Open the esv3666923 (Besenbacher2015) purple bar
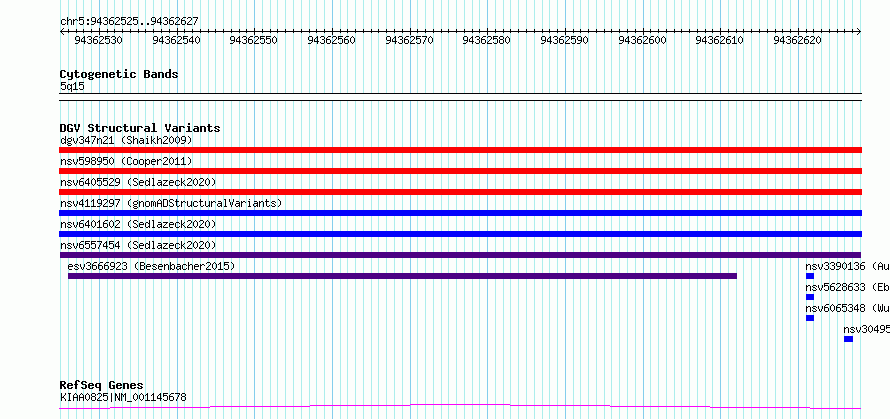 (402, 276)
